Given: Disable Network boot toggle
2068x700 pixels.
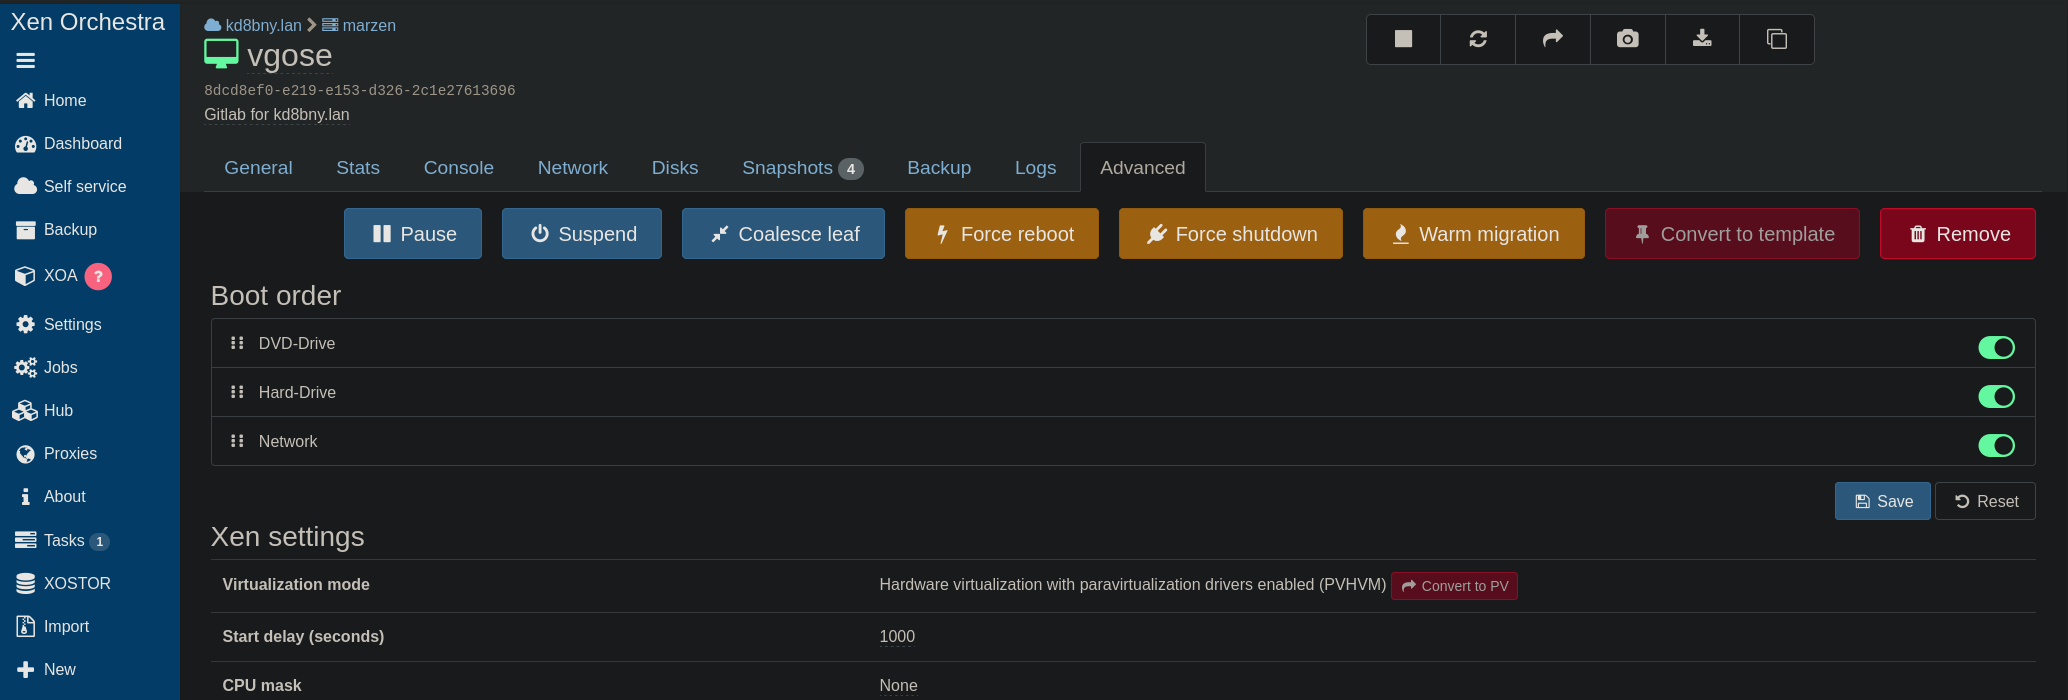Looking at the screenshot, I should tap(1996, 445).
